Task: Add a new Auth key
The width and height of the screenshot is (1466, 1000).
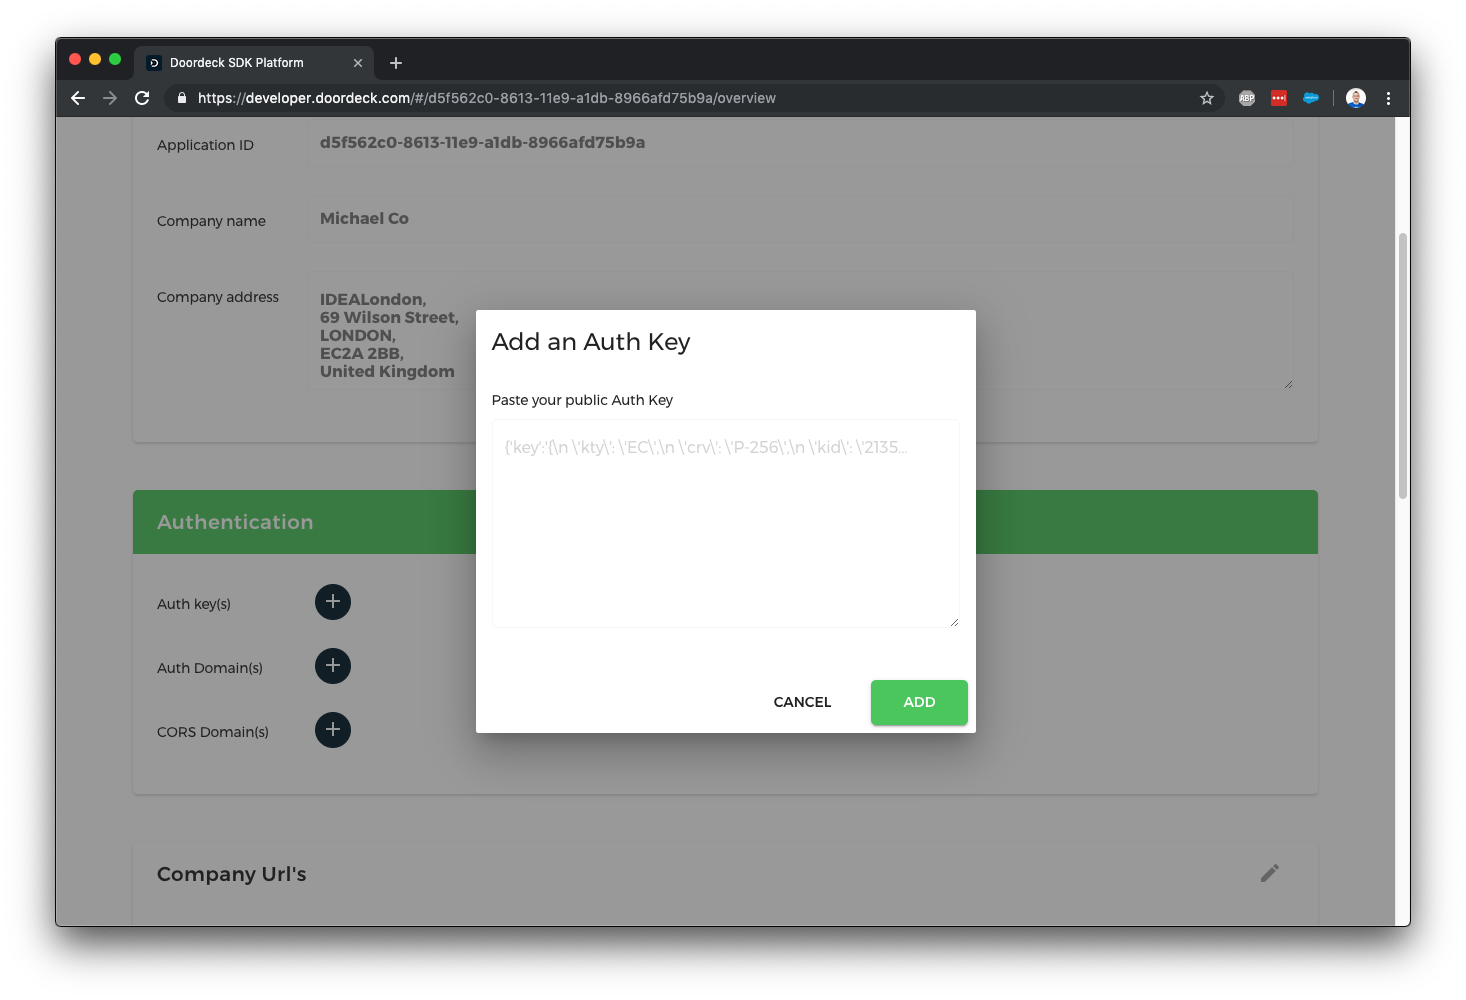Action: click(x=333, y=602)
